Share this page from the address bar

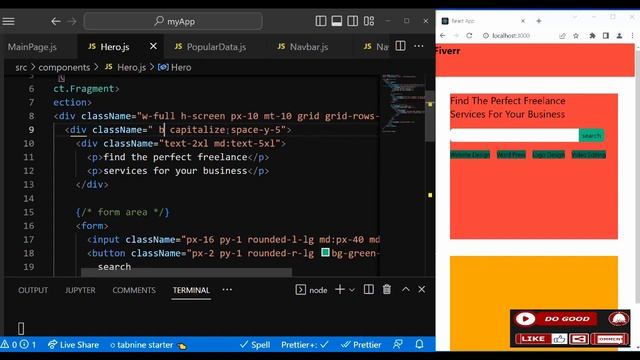point(562,36)
